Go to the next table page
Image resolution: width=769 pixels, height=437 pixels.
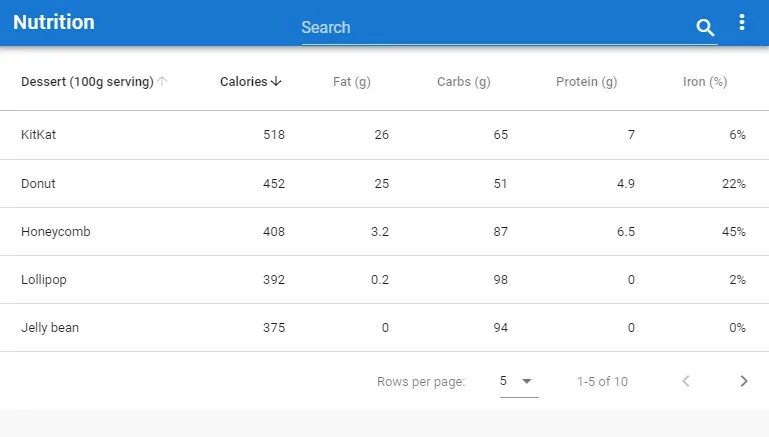(743, 381)
